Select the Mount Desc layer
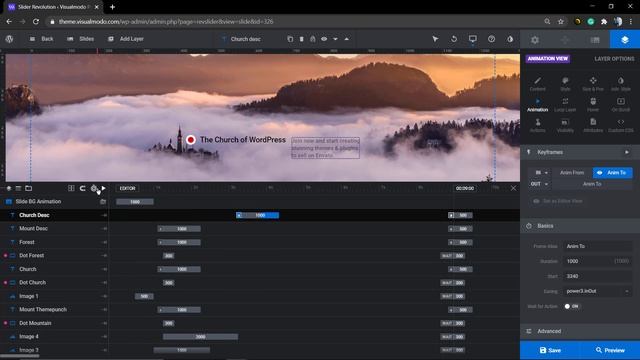Screen dimensions: 640x360 pyautogui.click(x=54, y=229)
